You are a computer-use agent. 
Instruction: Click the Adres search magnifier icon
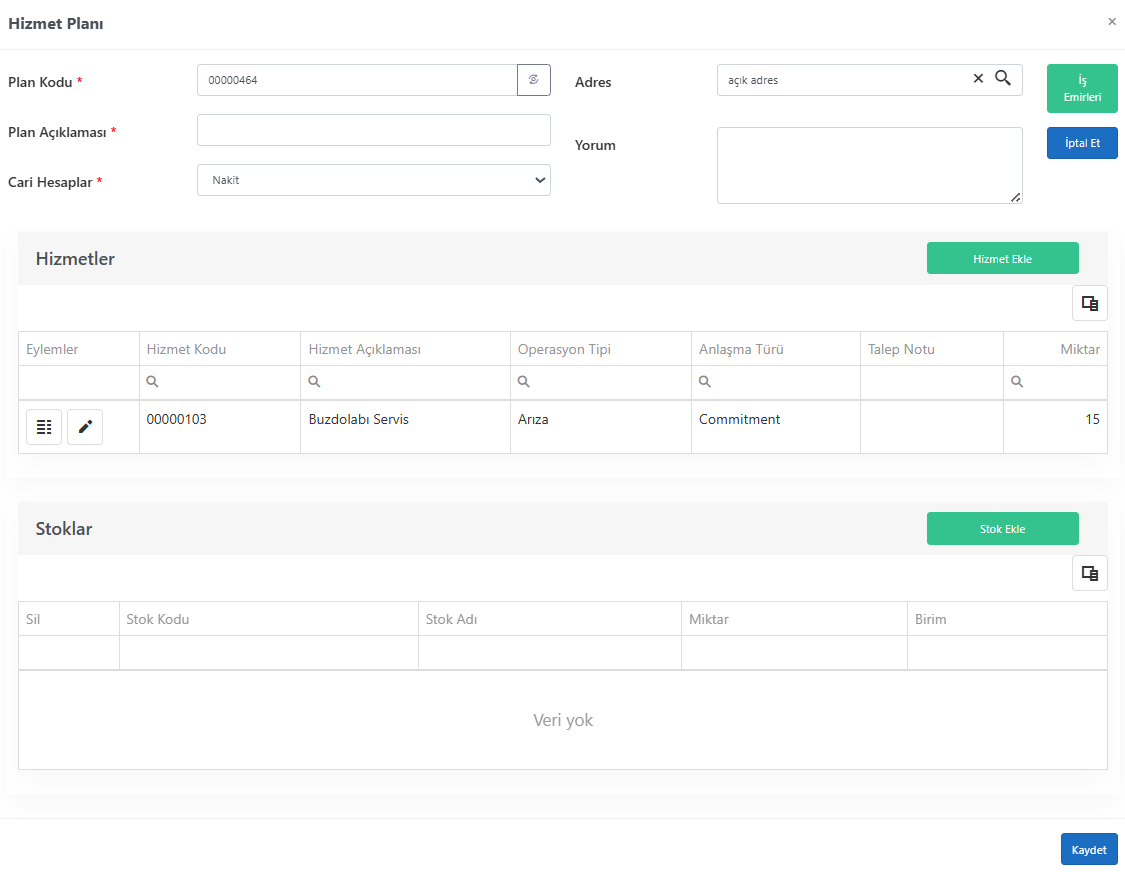1002,78
